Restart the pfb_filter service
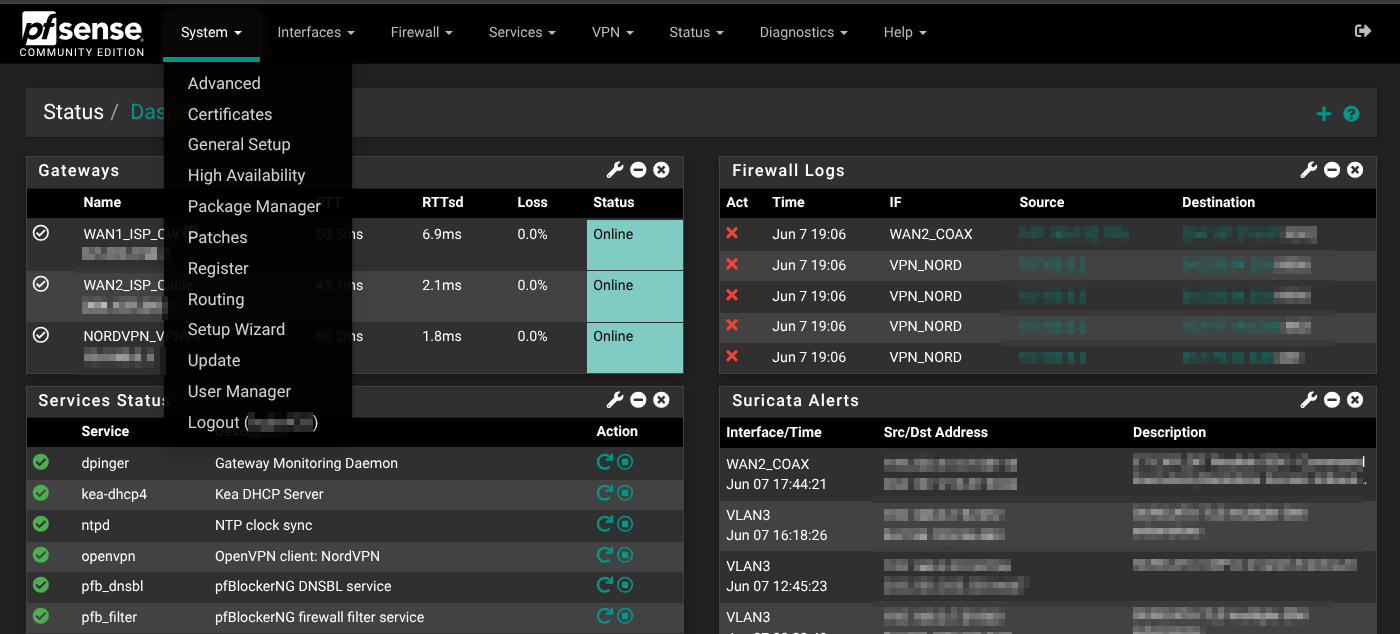The width and height of the screenshot is (1400, 634). click(604, 616)
